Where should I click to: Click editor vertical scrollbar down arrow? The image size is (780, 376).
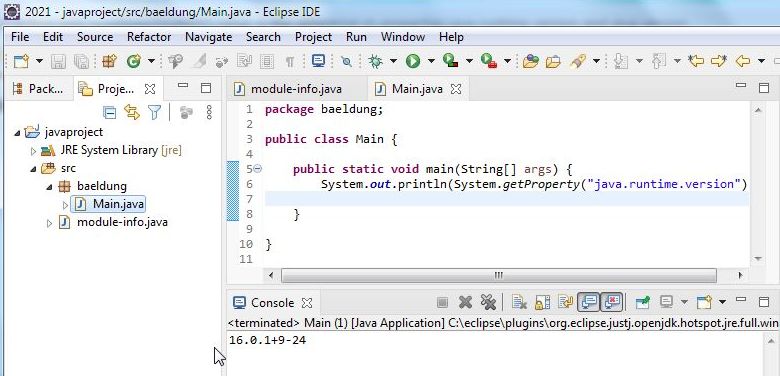(758, 259)
